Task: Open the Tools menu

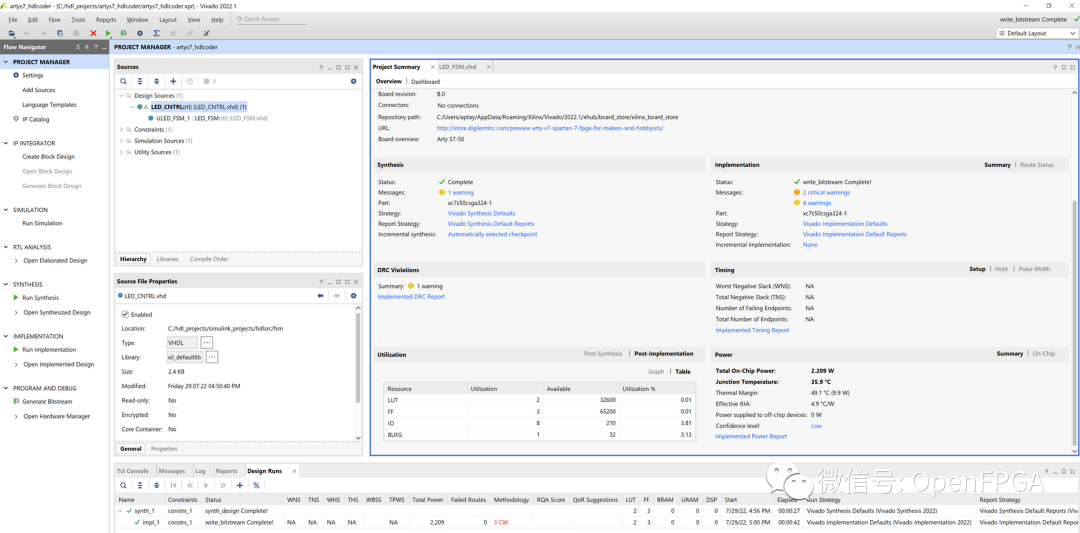Action: click(x=79, y=20)
